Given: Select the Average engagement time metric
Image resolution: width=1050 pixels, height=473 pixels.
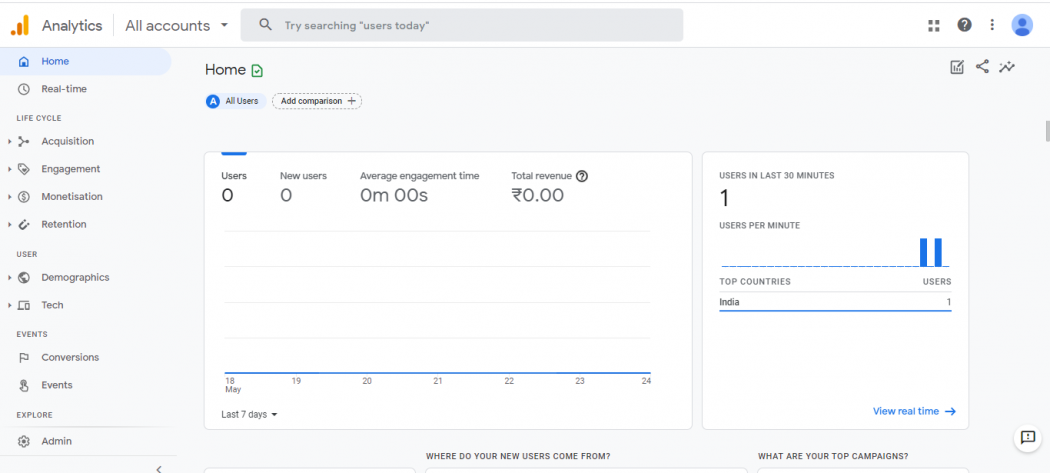Looking at the screenshot, I should pos(419,186).
